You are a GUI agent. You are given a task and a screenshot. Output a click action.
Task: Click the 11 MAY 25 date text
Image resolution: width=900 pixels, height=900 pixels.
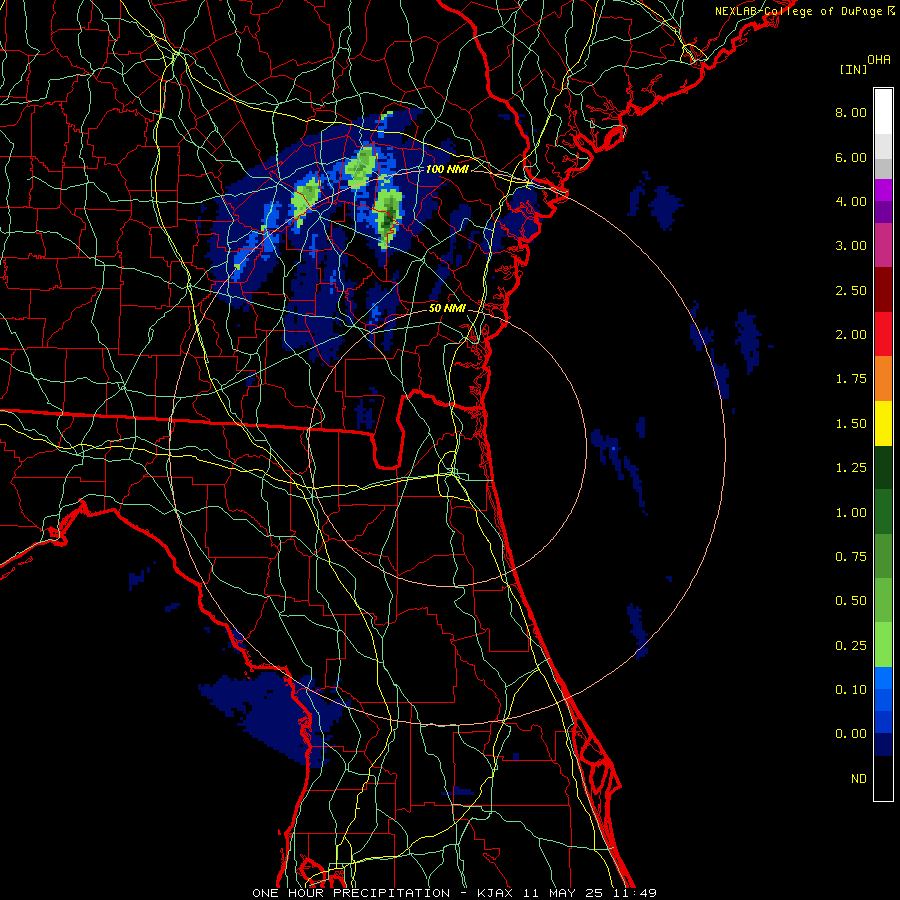pos(565,893)
